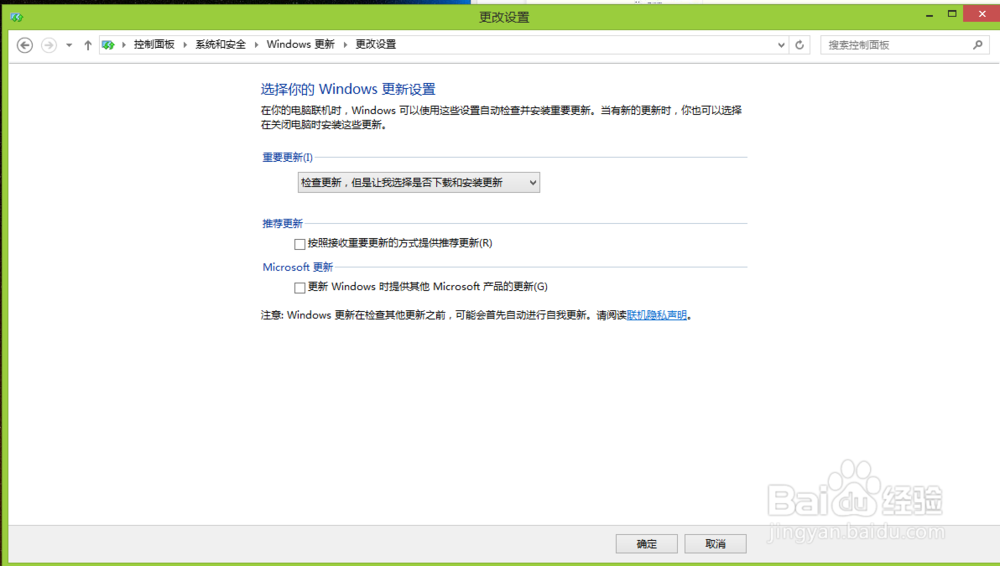The width and height of the screenshot is (1000, 566).
Task: Expand address bar history dropdown
Action: coord(781,45)
